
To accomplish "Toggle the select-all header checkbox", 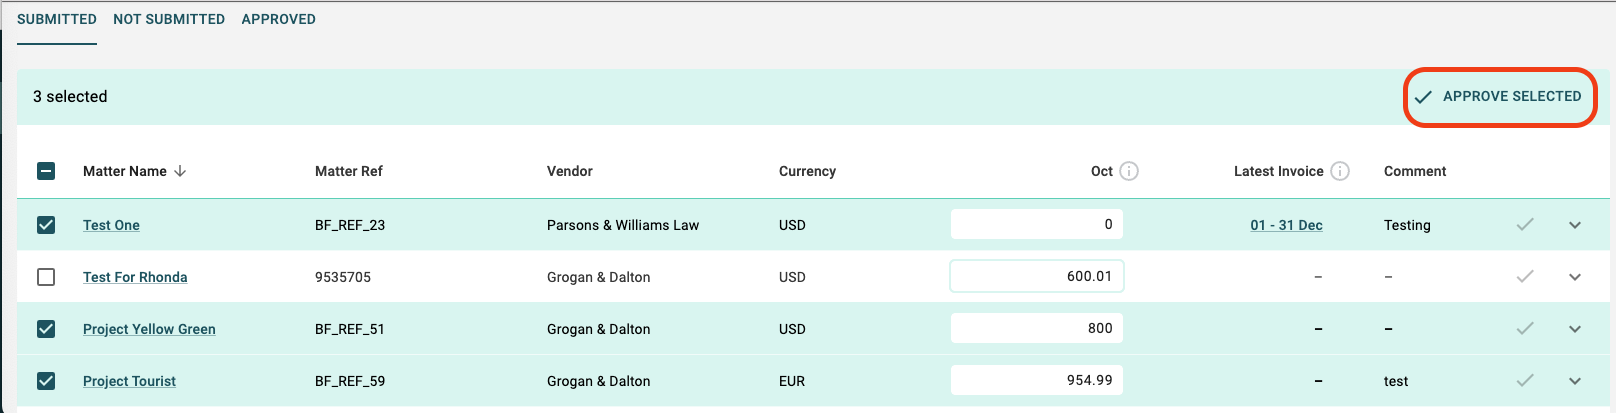I will (46, 171).
